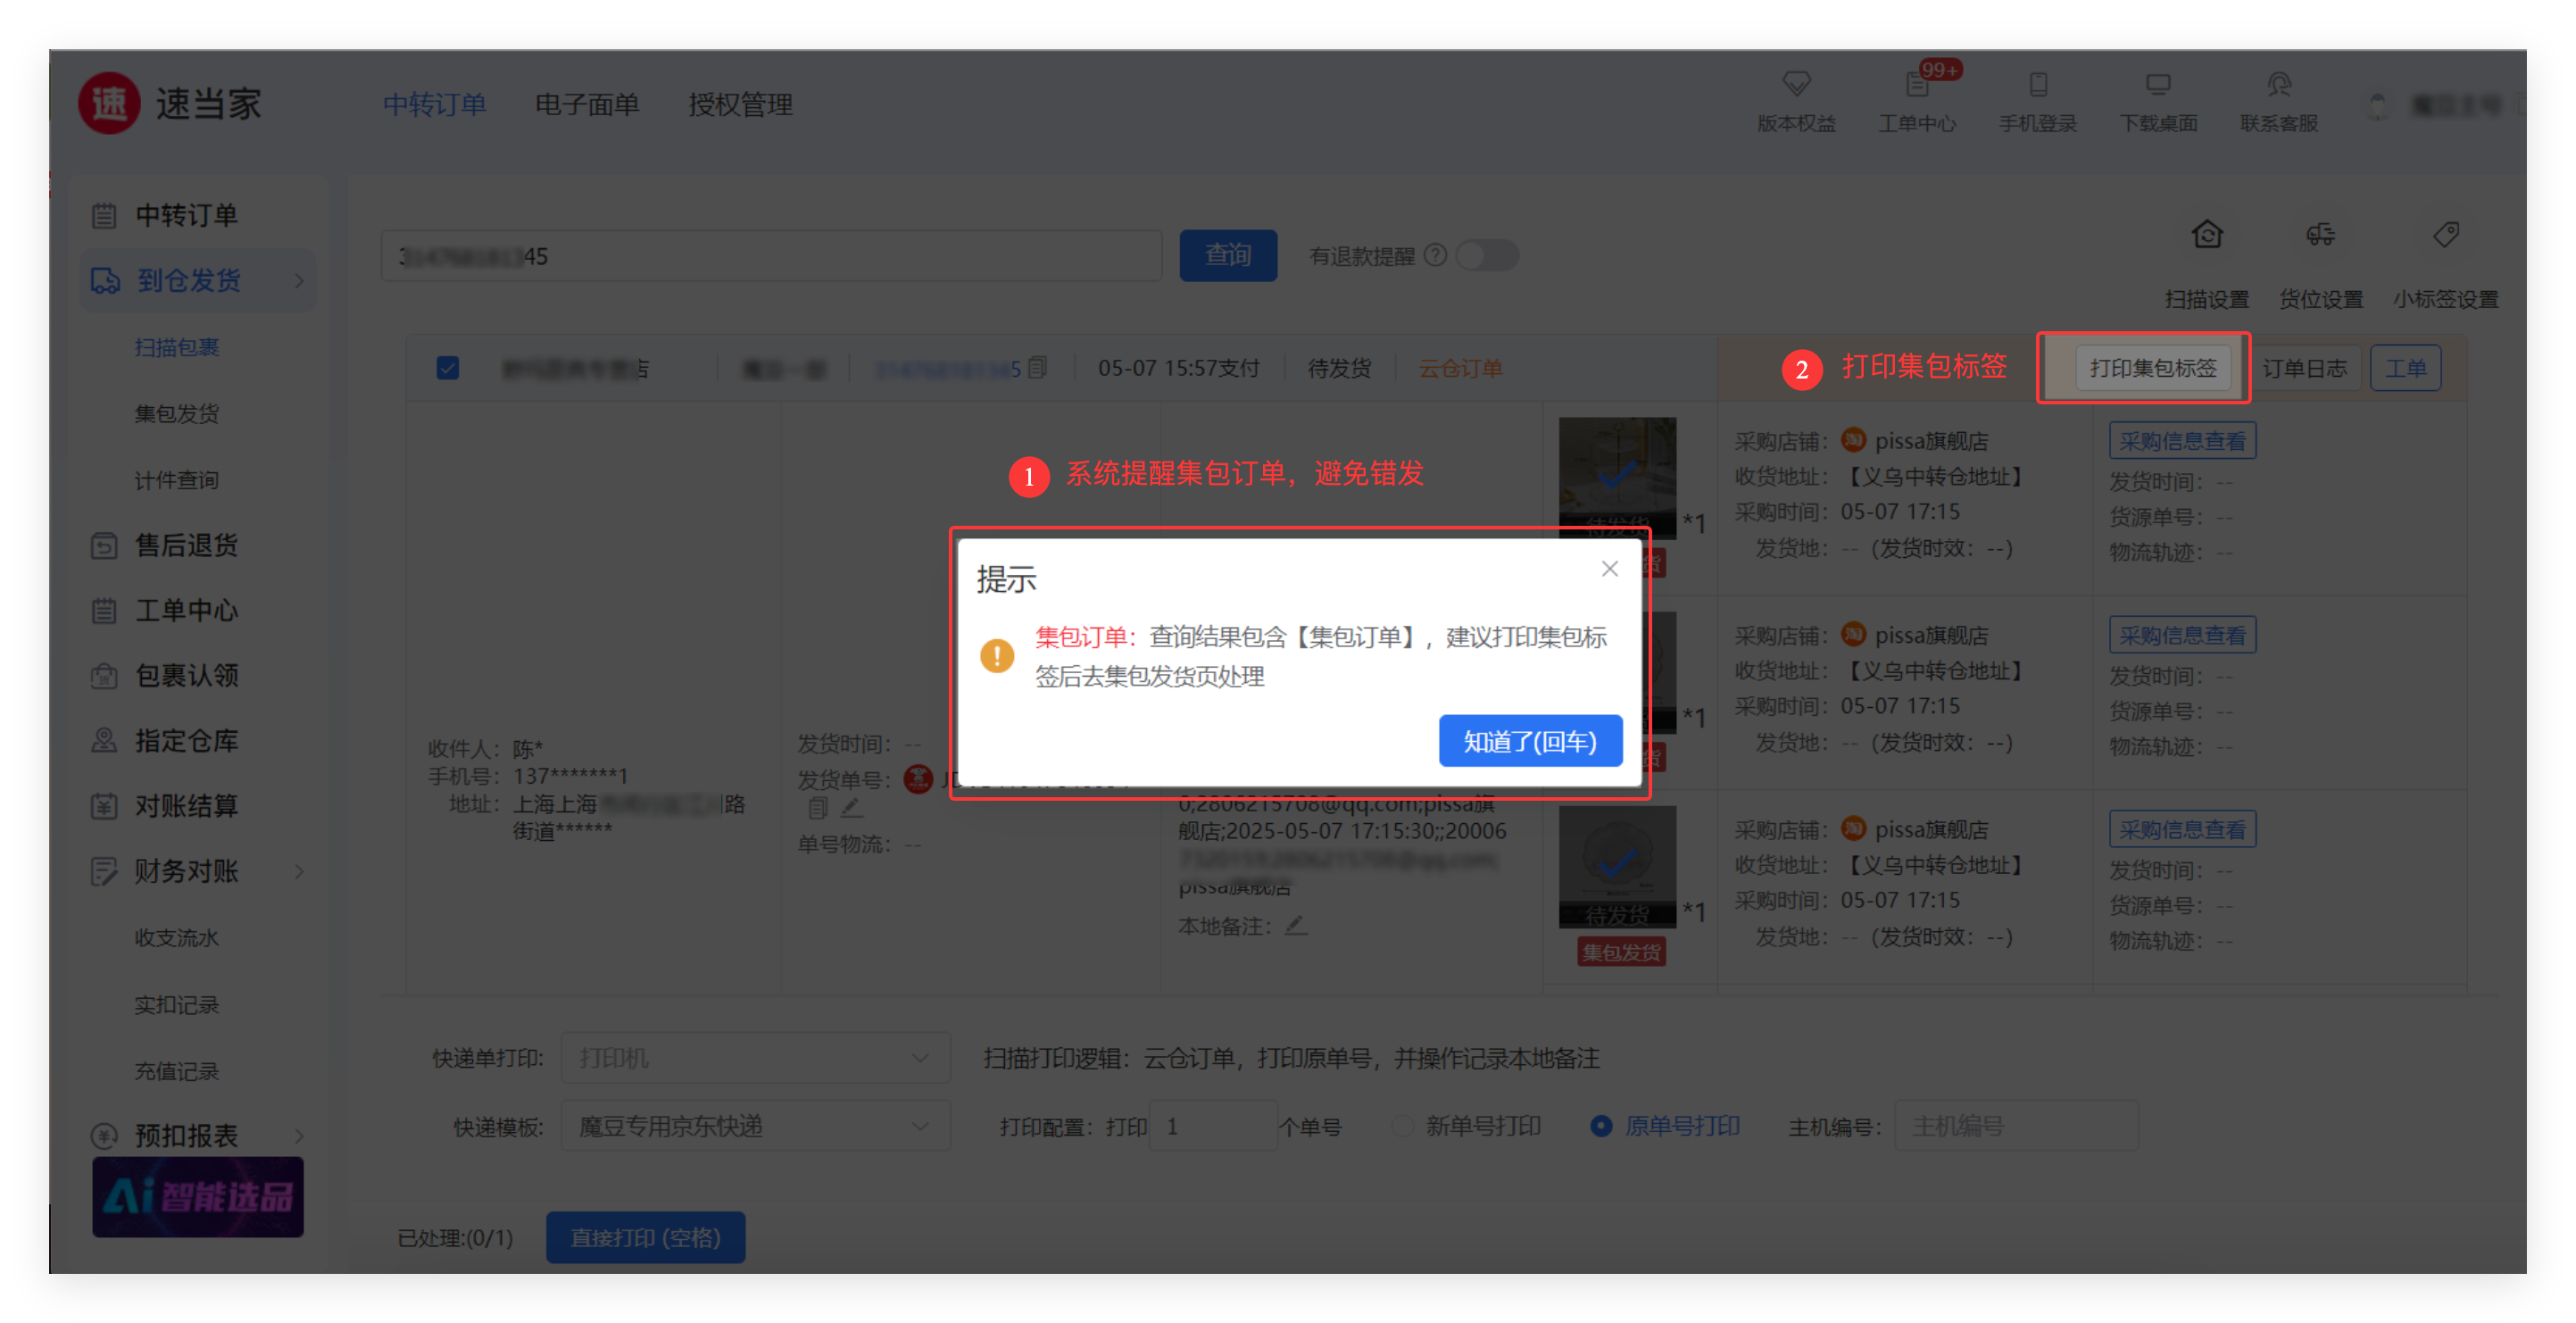Select the 新单号打印 radio button
This screenshot has height=1323, width=2576.
tap(1402, 1126)
